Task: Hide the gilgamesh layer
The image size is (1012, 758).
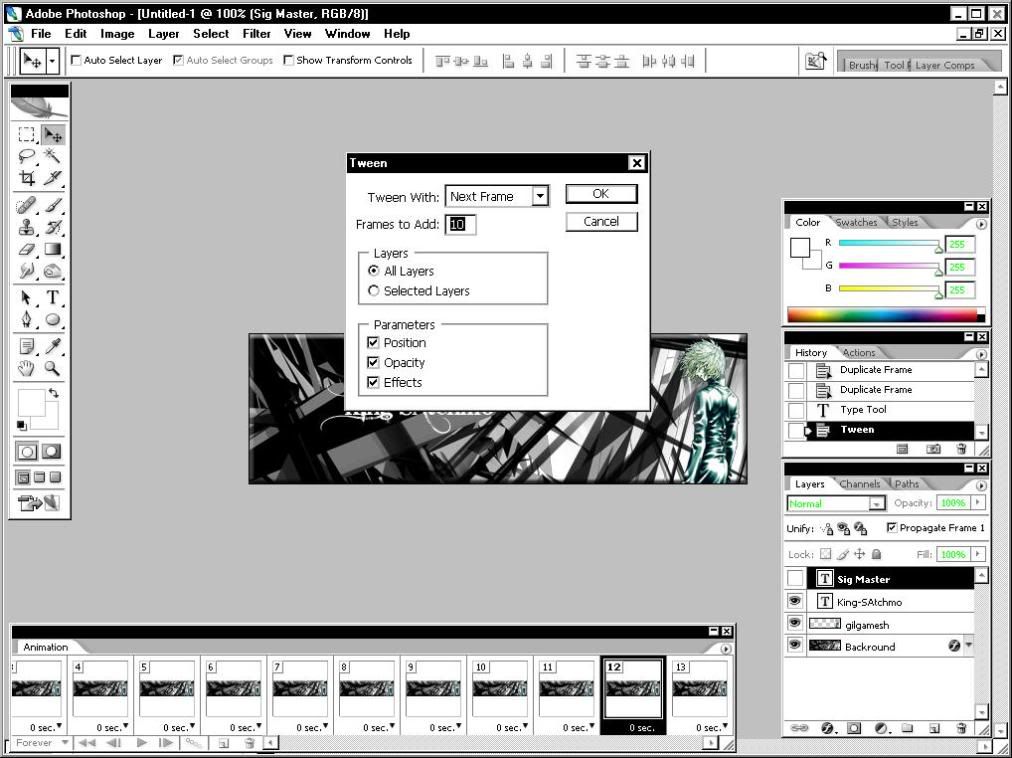Action: click(795, 624)
